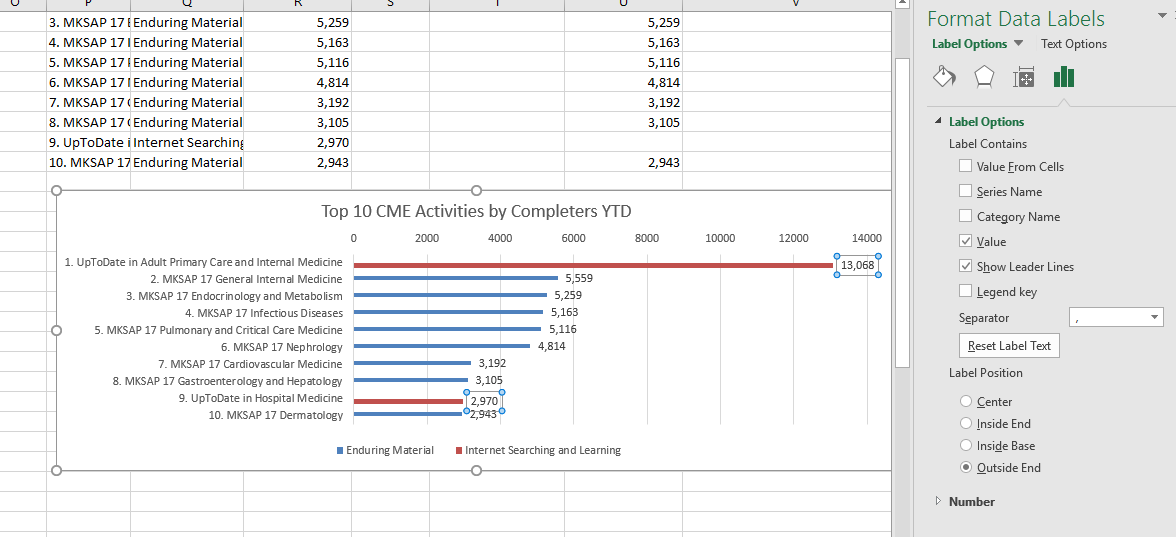Click axis label 10. MKSAP 17 Dermatology

(275, 415)
